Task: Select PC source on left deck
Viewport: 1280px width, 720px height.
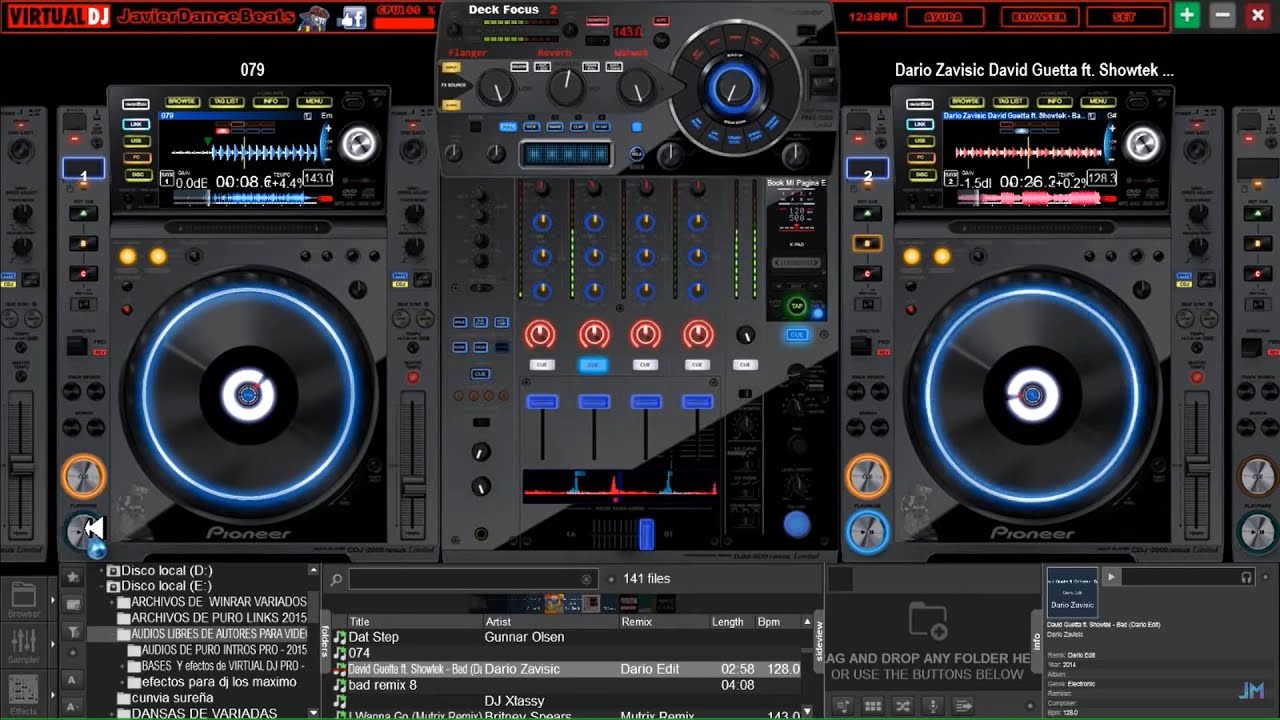Action: click(136, 158)
